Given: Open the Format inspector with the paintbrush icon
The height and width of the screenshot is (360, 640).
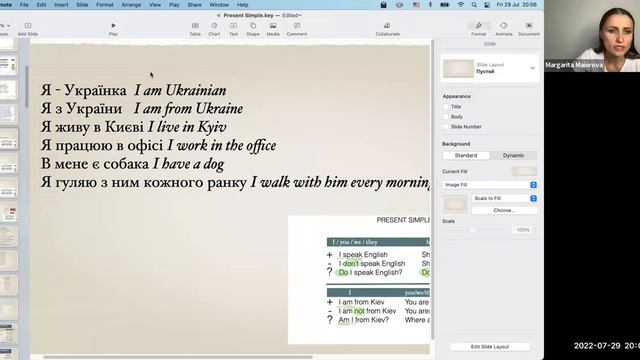Looking at the screenshot, I should pyautogui.click(x=479, y=26).
